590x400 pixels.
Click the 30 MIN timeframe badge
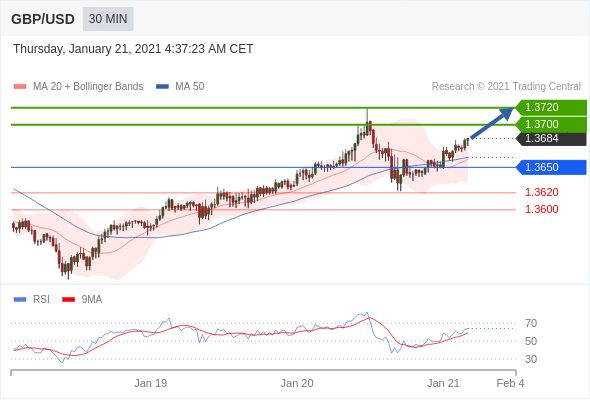(x=108, y=19)
